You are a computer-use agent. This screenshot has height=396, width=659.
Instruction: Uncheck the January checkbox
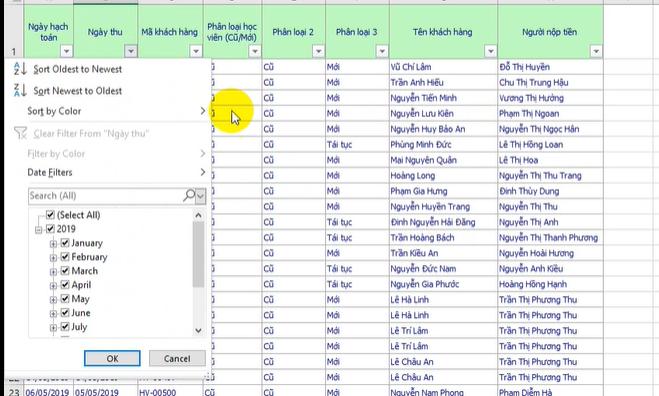[65, 243]
